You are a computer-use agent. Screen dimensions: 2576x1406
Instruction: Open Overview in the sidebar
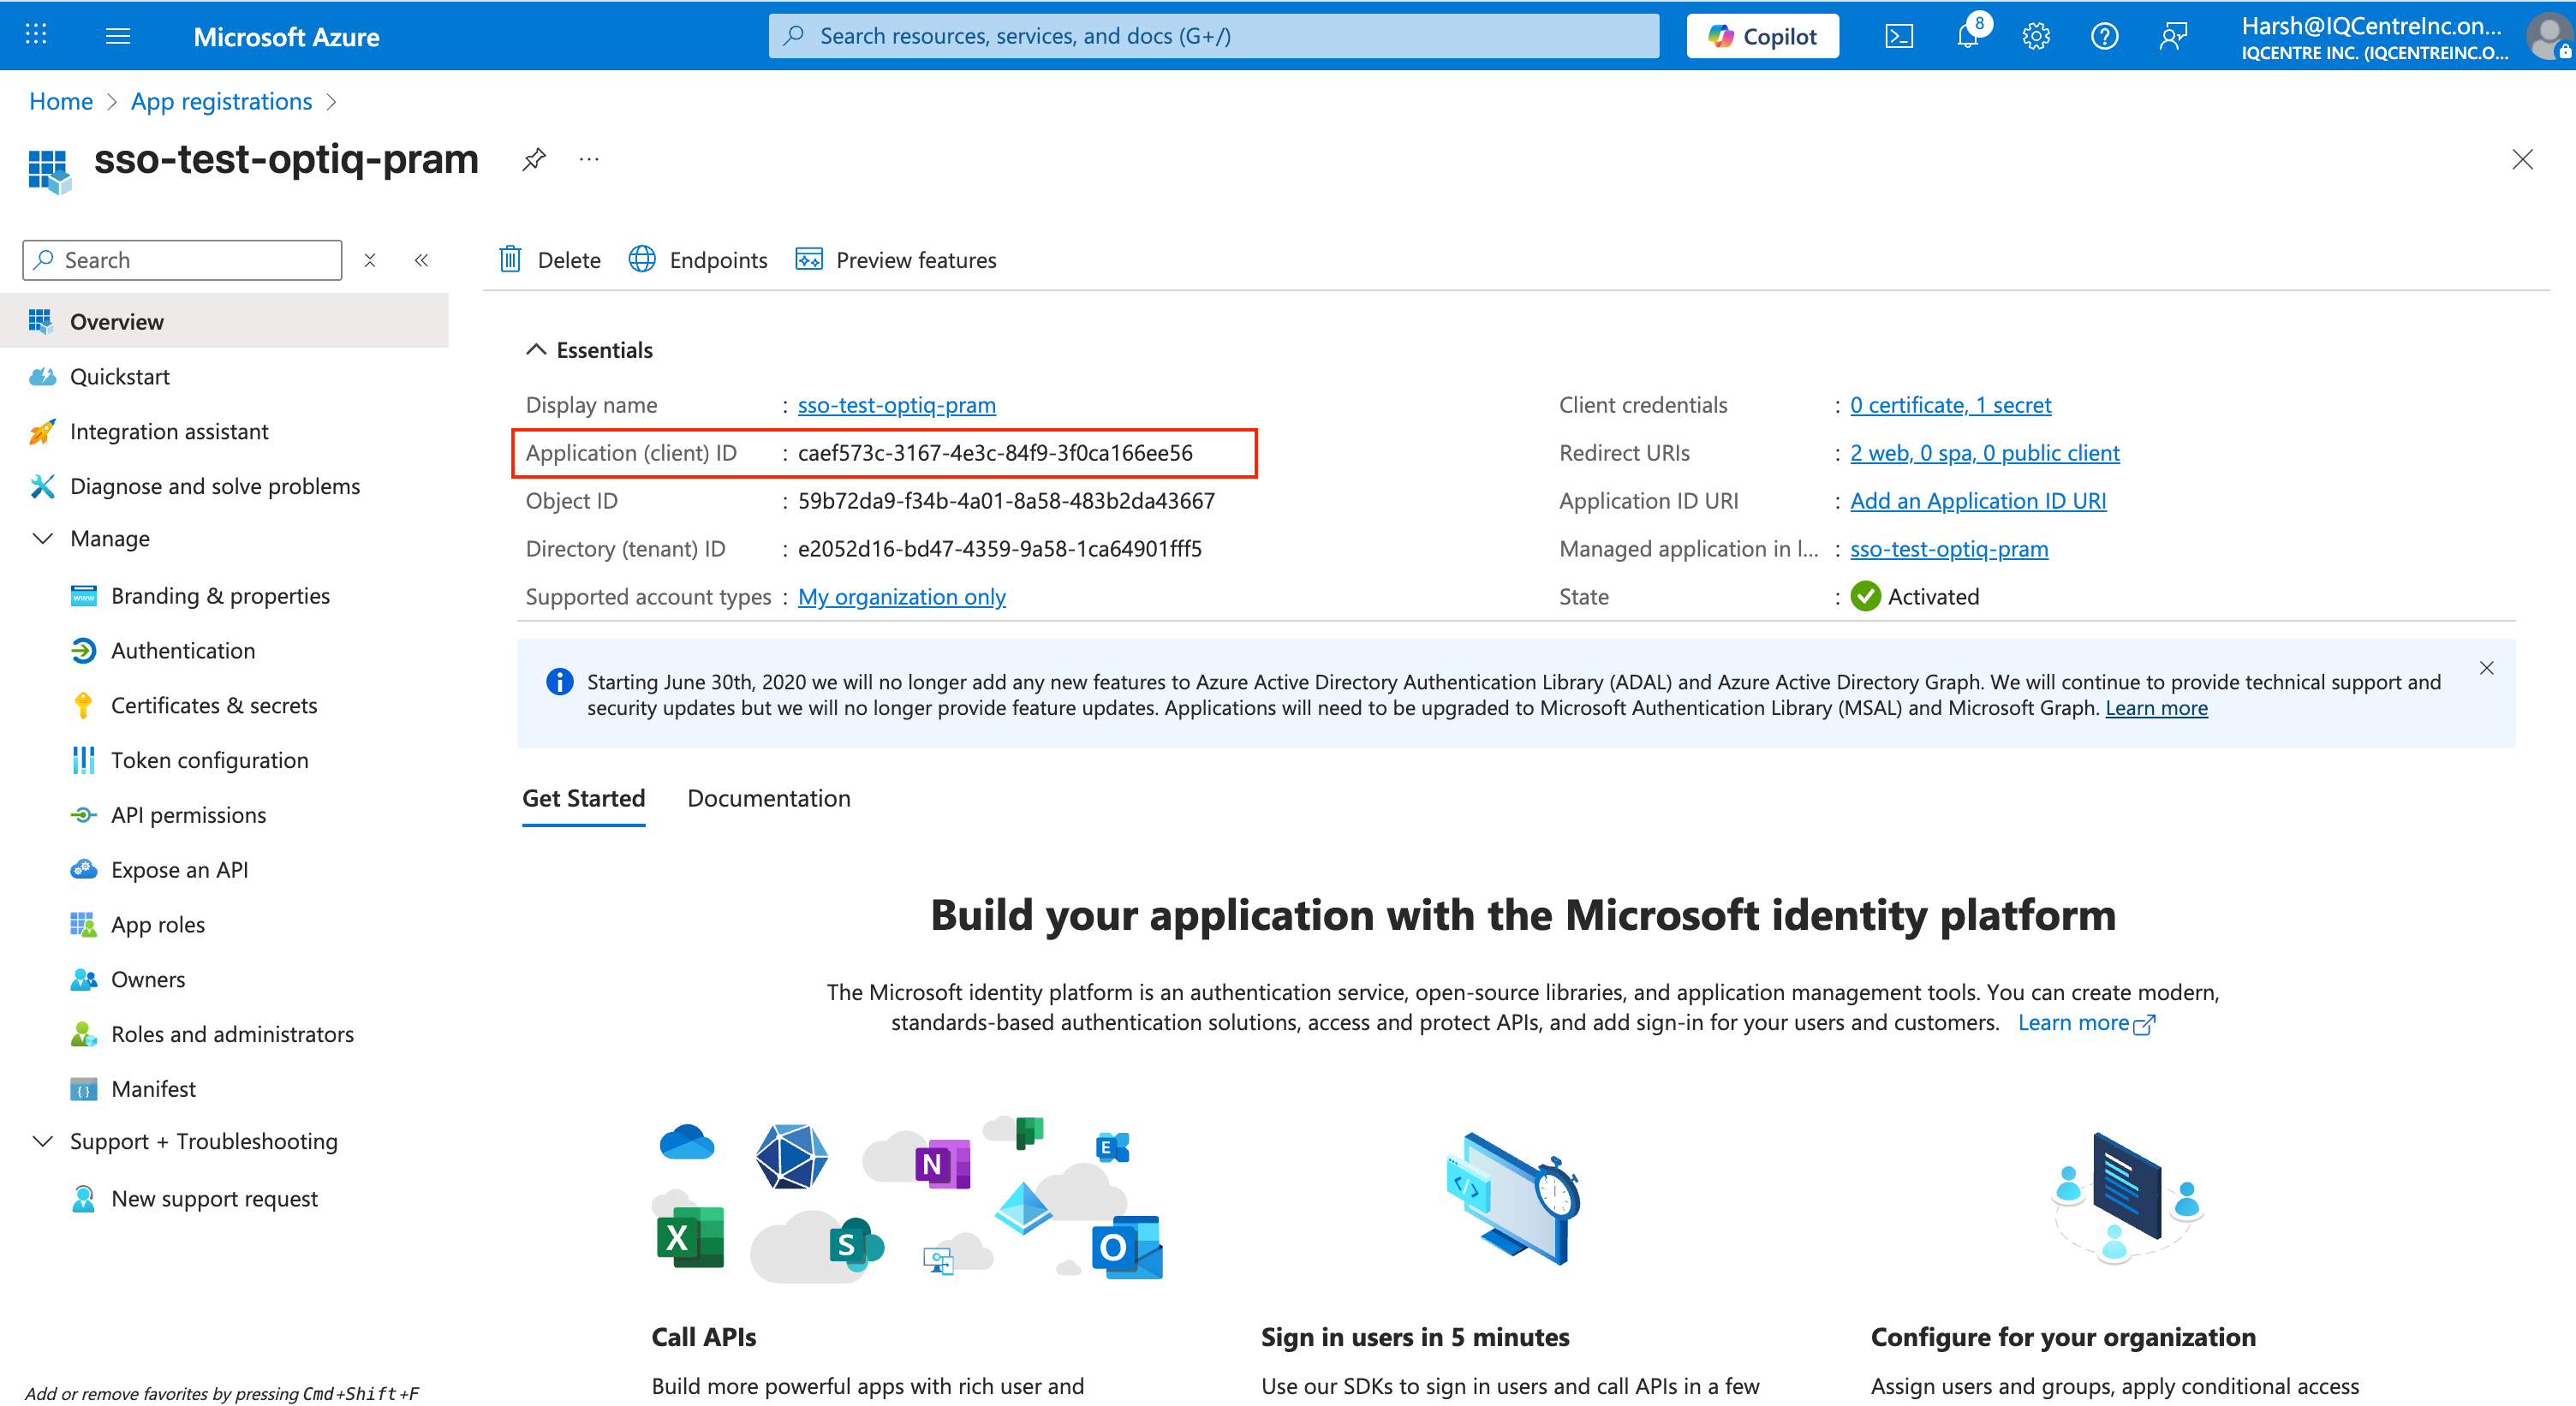click(x=224, y=322)
